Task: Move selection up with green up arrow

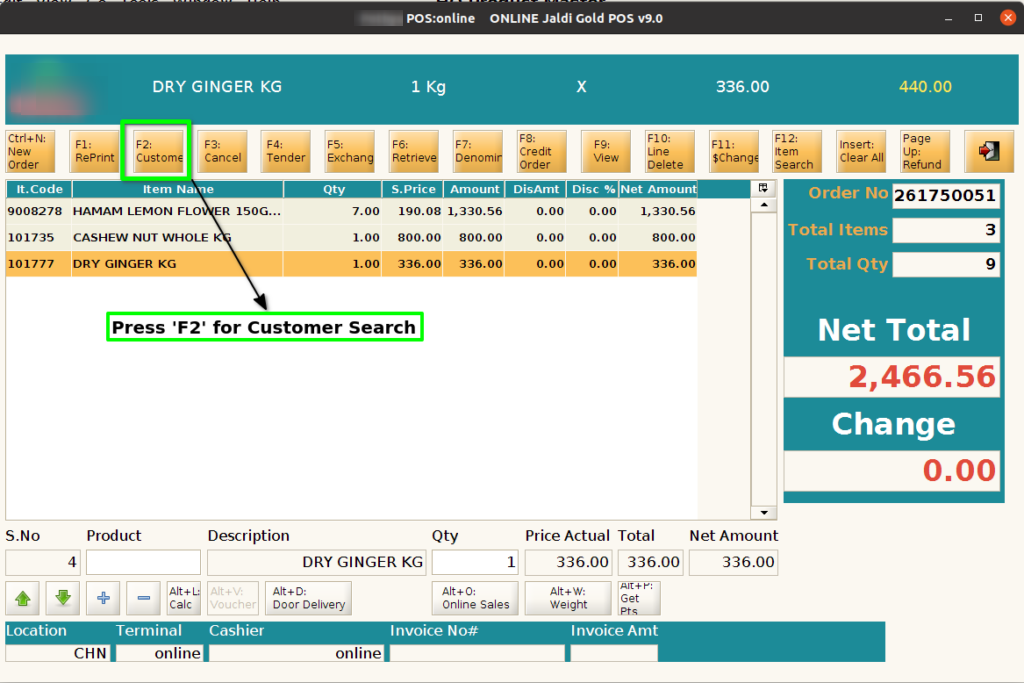Action: [23, 598]
